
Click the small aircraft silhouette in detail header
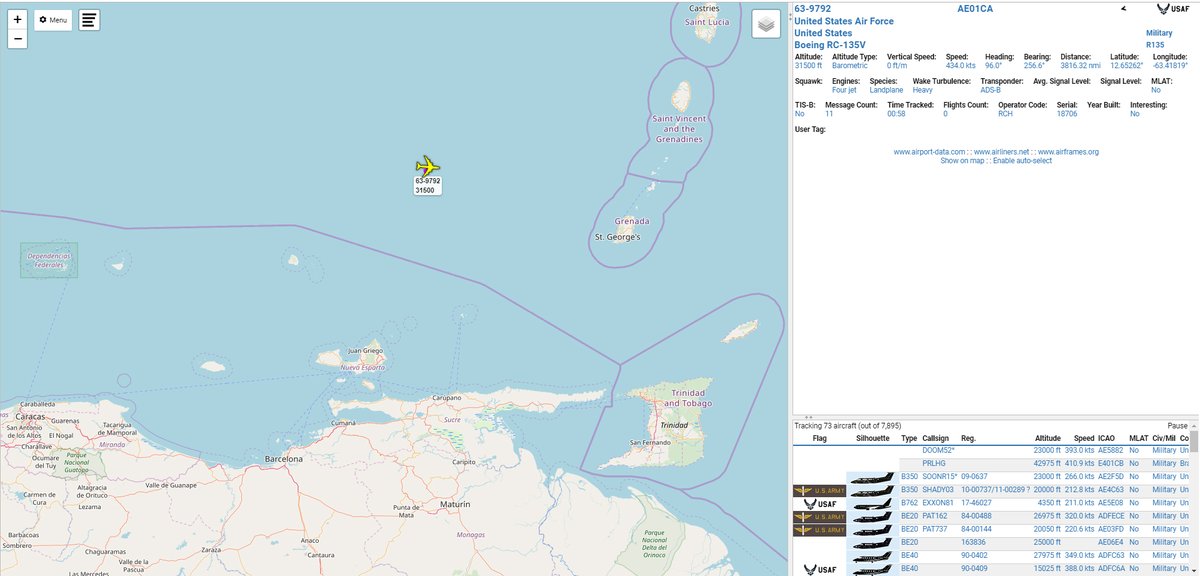(1123, 8)
